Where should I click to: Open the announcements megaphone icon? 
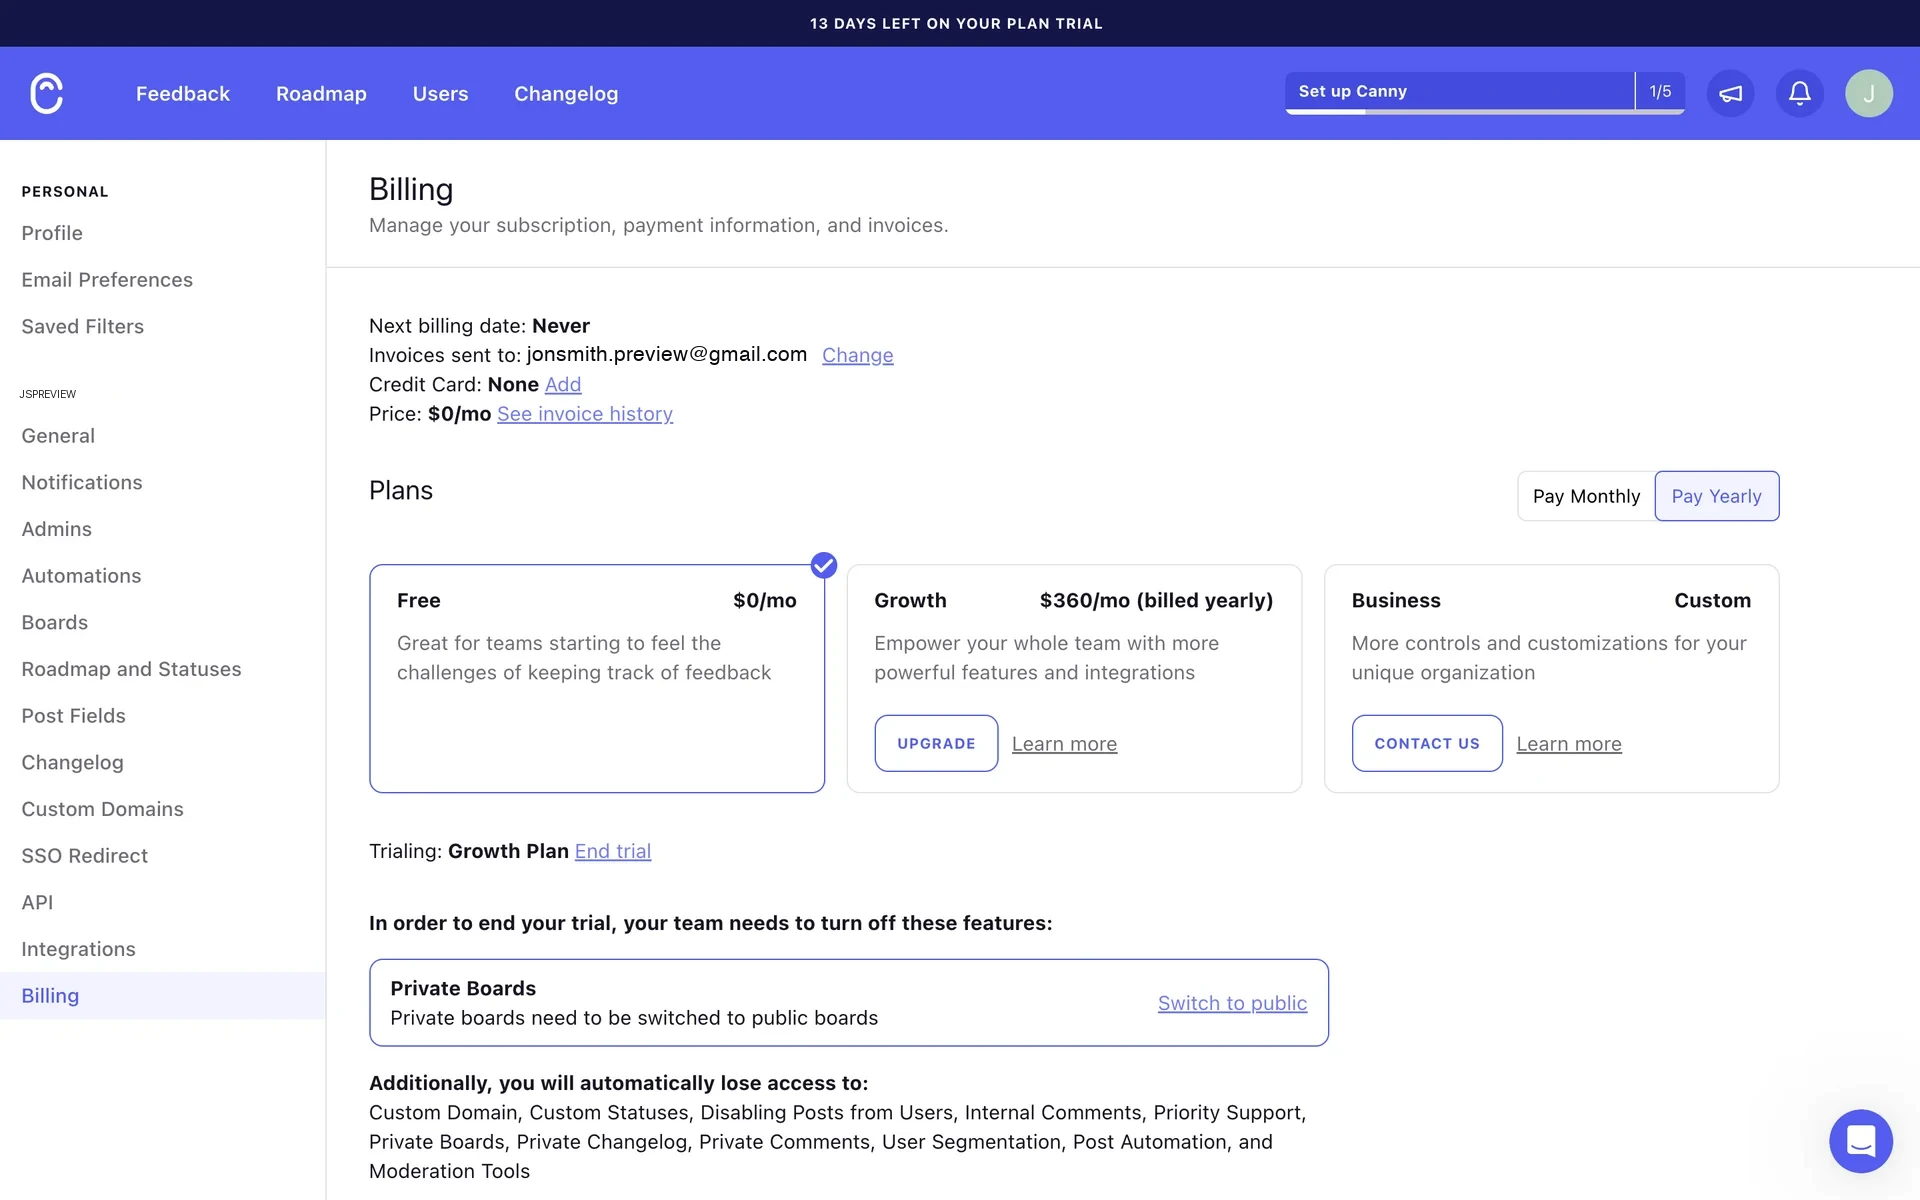tap(1730, 93)
